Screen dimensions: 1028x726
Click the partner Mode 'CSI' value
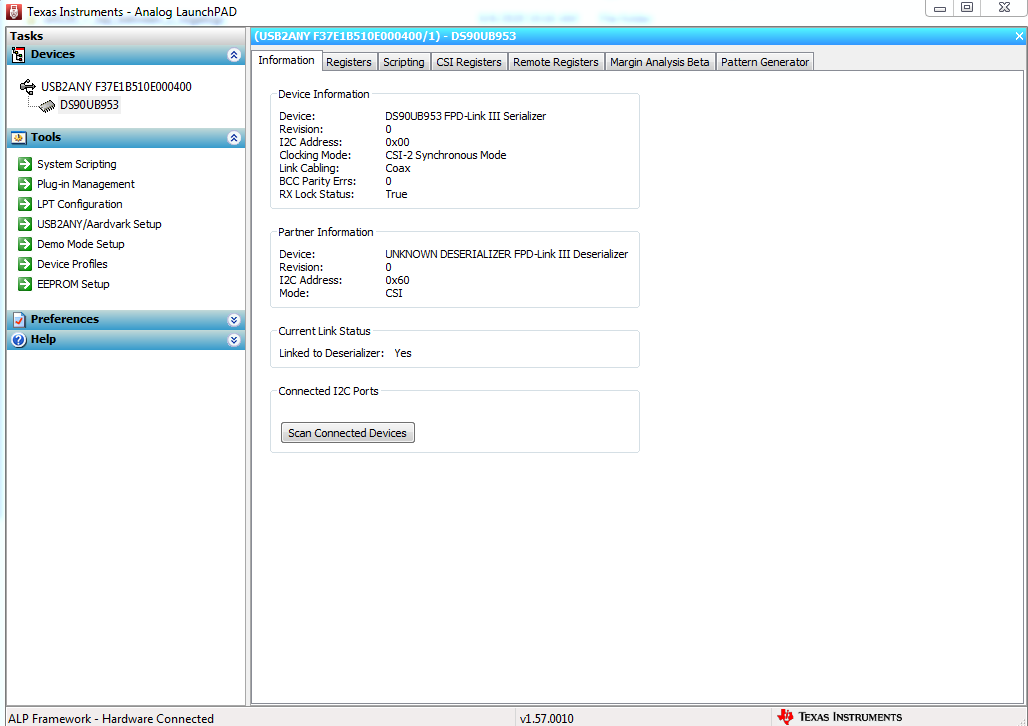394,293
